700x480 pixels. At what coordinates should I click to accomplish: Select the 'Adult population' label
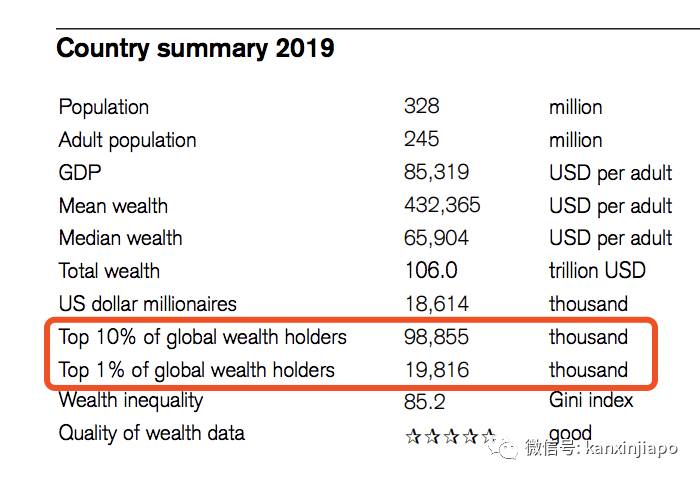pos(127,140)
